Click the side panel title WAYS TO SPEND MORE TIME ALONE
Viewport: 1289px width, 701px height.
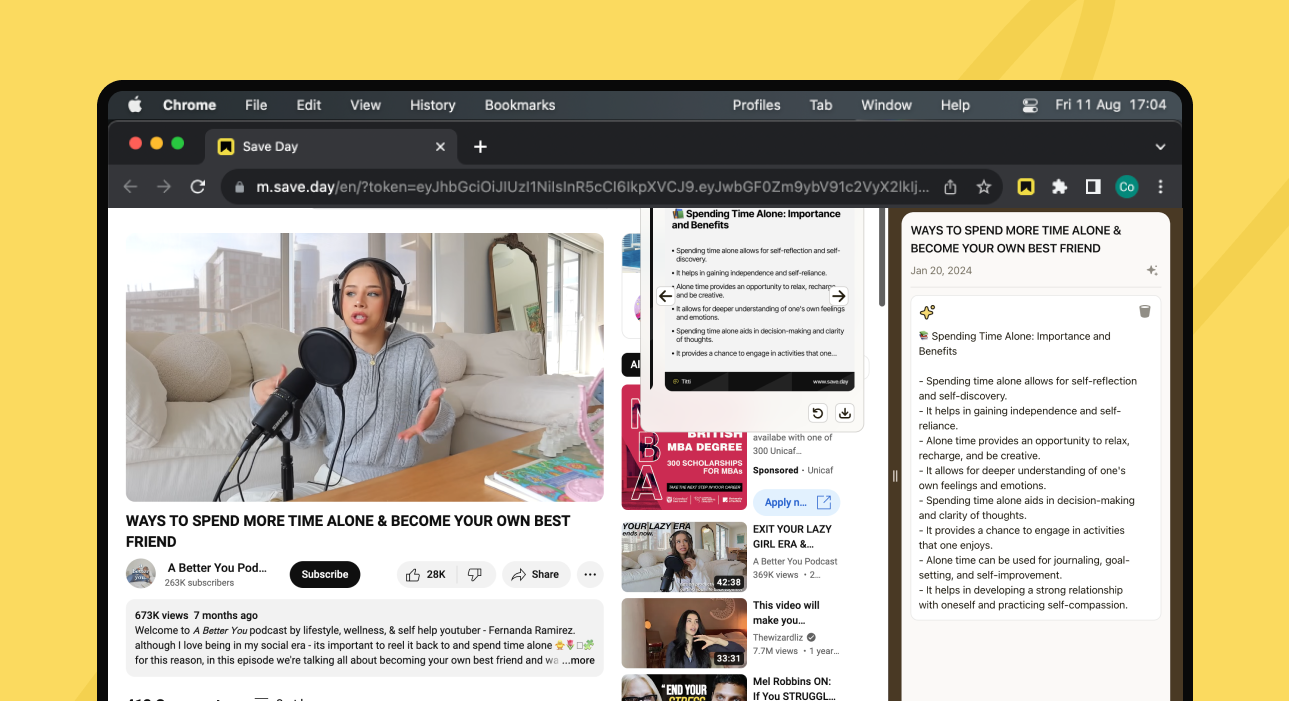[1016, 239]
